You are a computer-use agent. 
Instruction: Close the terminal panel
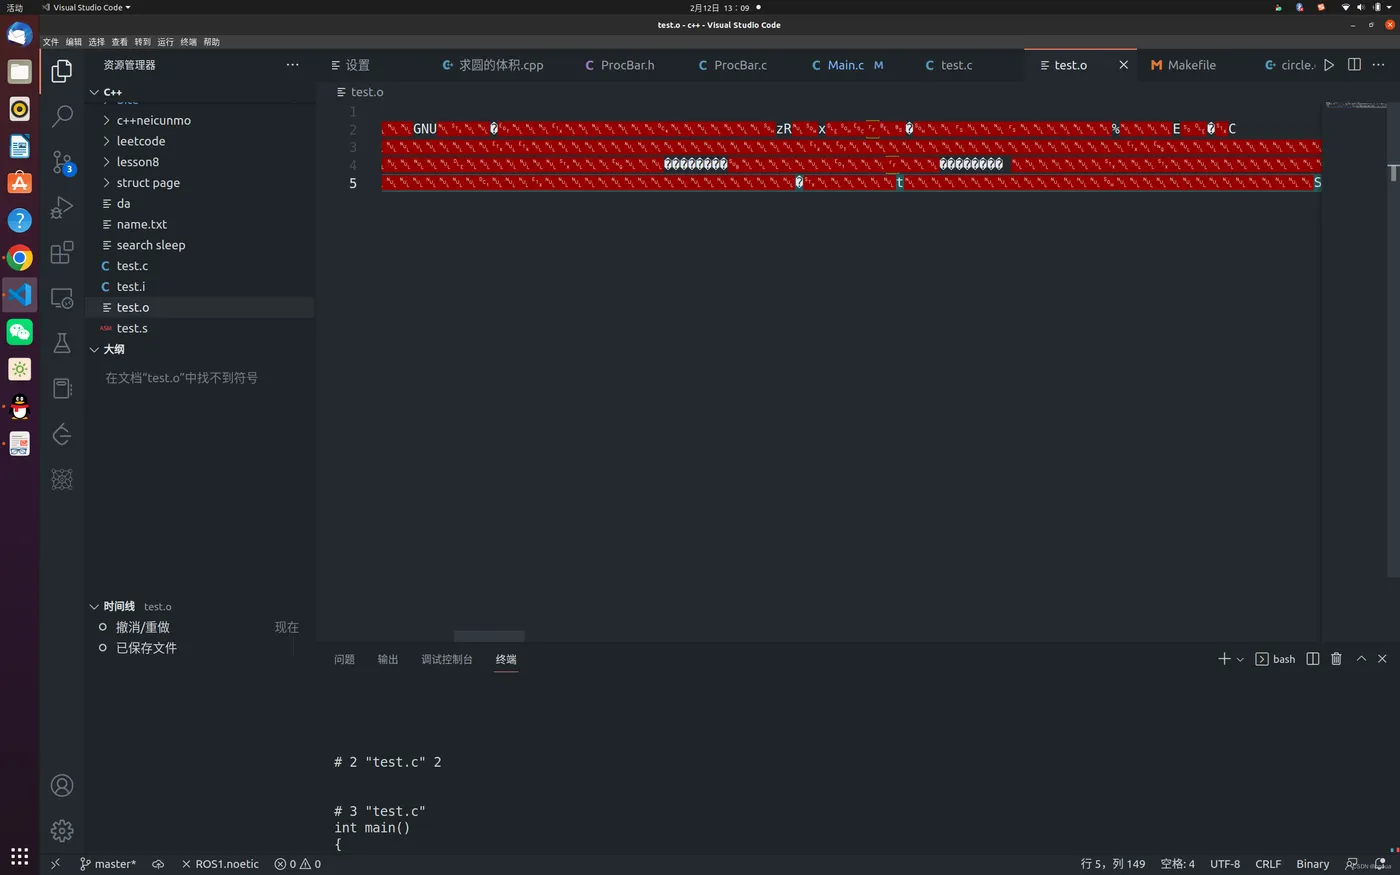coord(1382,659)
